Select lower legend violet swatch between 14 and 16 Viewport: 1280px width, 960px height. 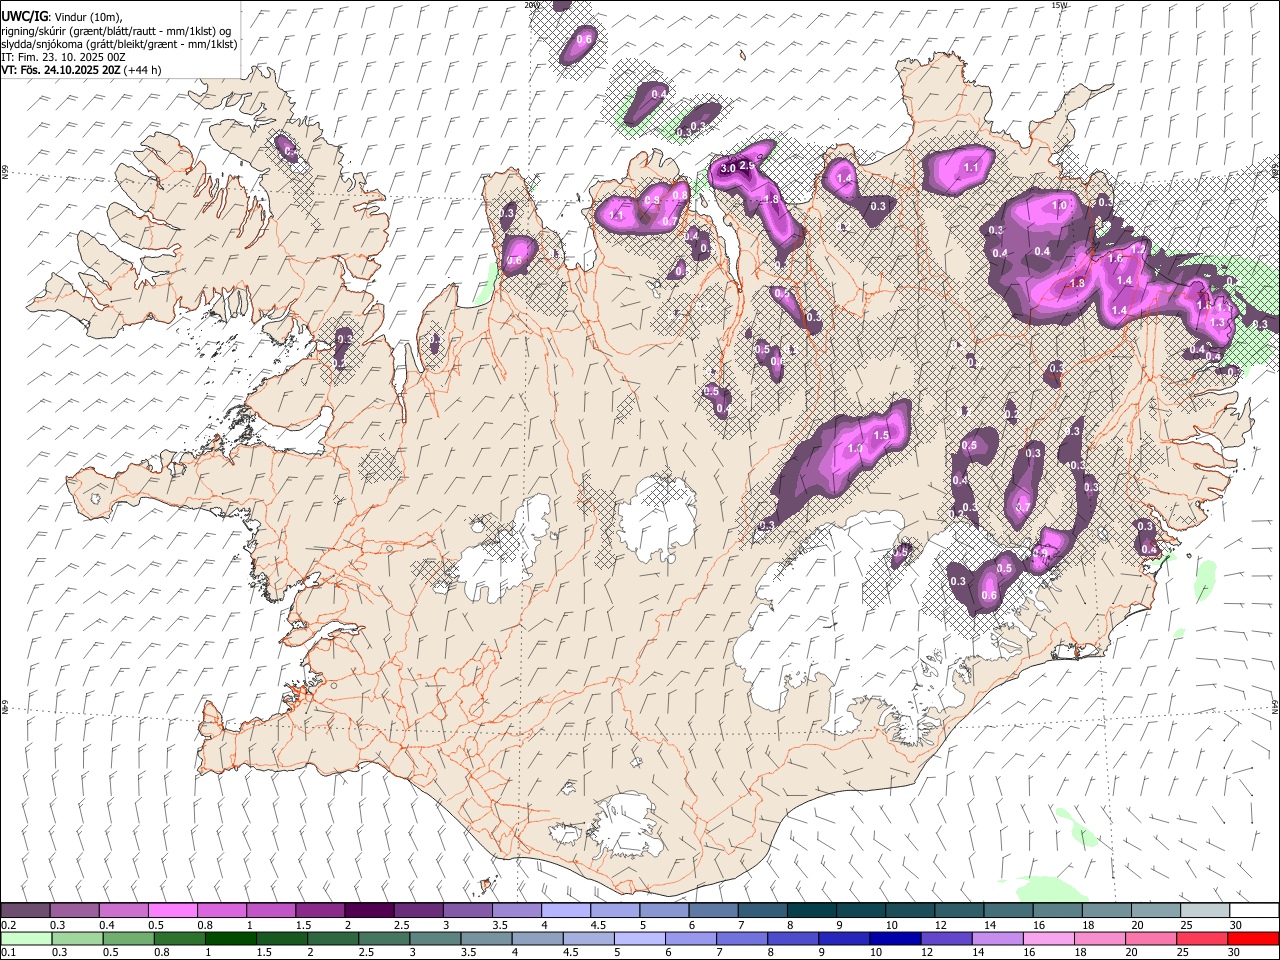pyautogui.click(x=997, y=938)
